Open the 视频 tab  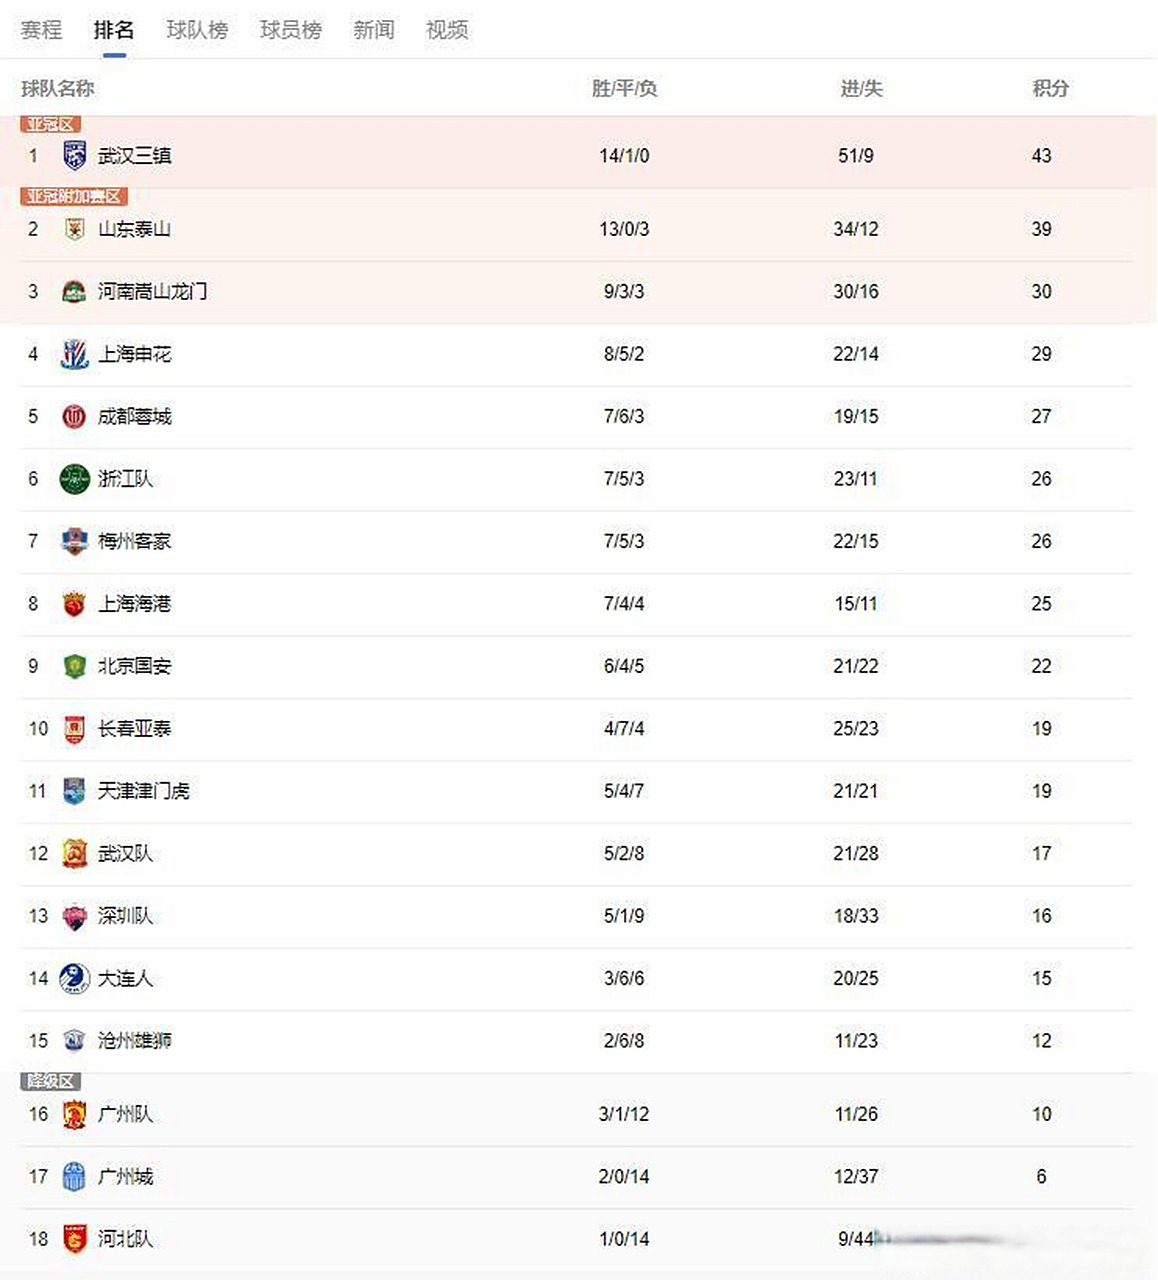click(447, 30)
